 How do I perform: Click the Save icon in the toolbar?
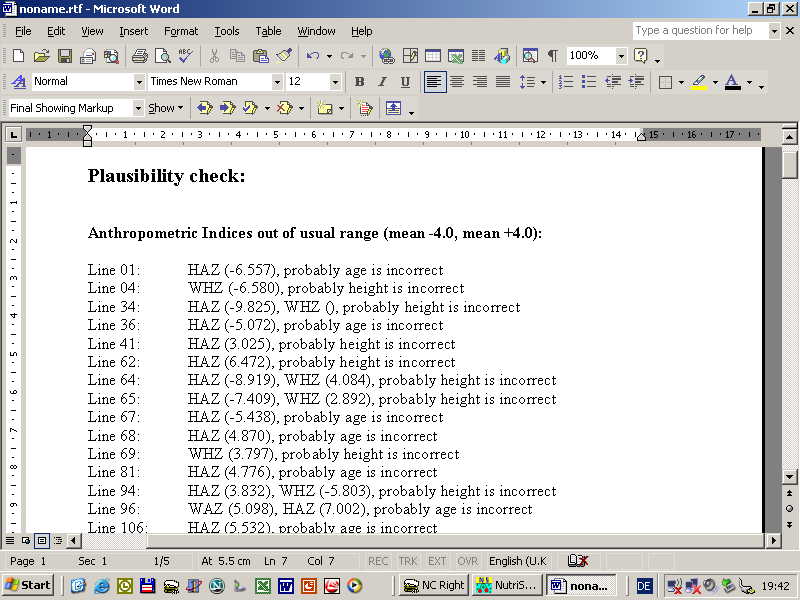click(64, 56)
